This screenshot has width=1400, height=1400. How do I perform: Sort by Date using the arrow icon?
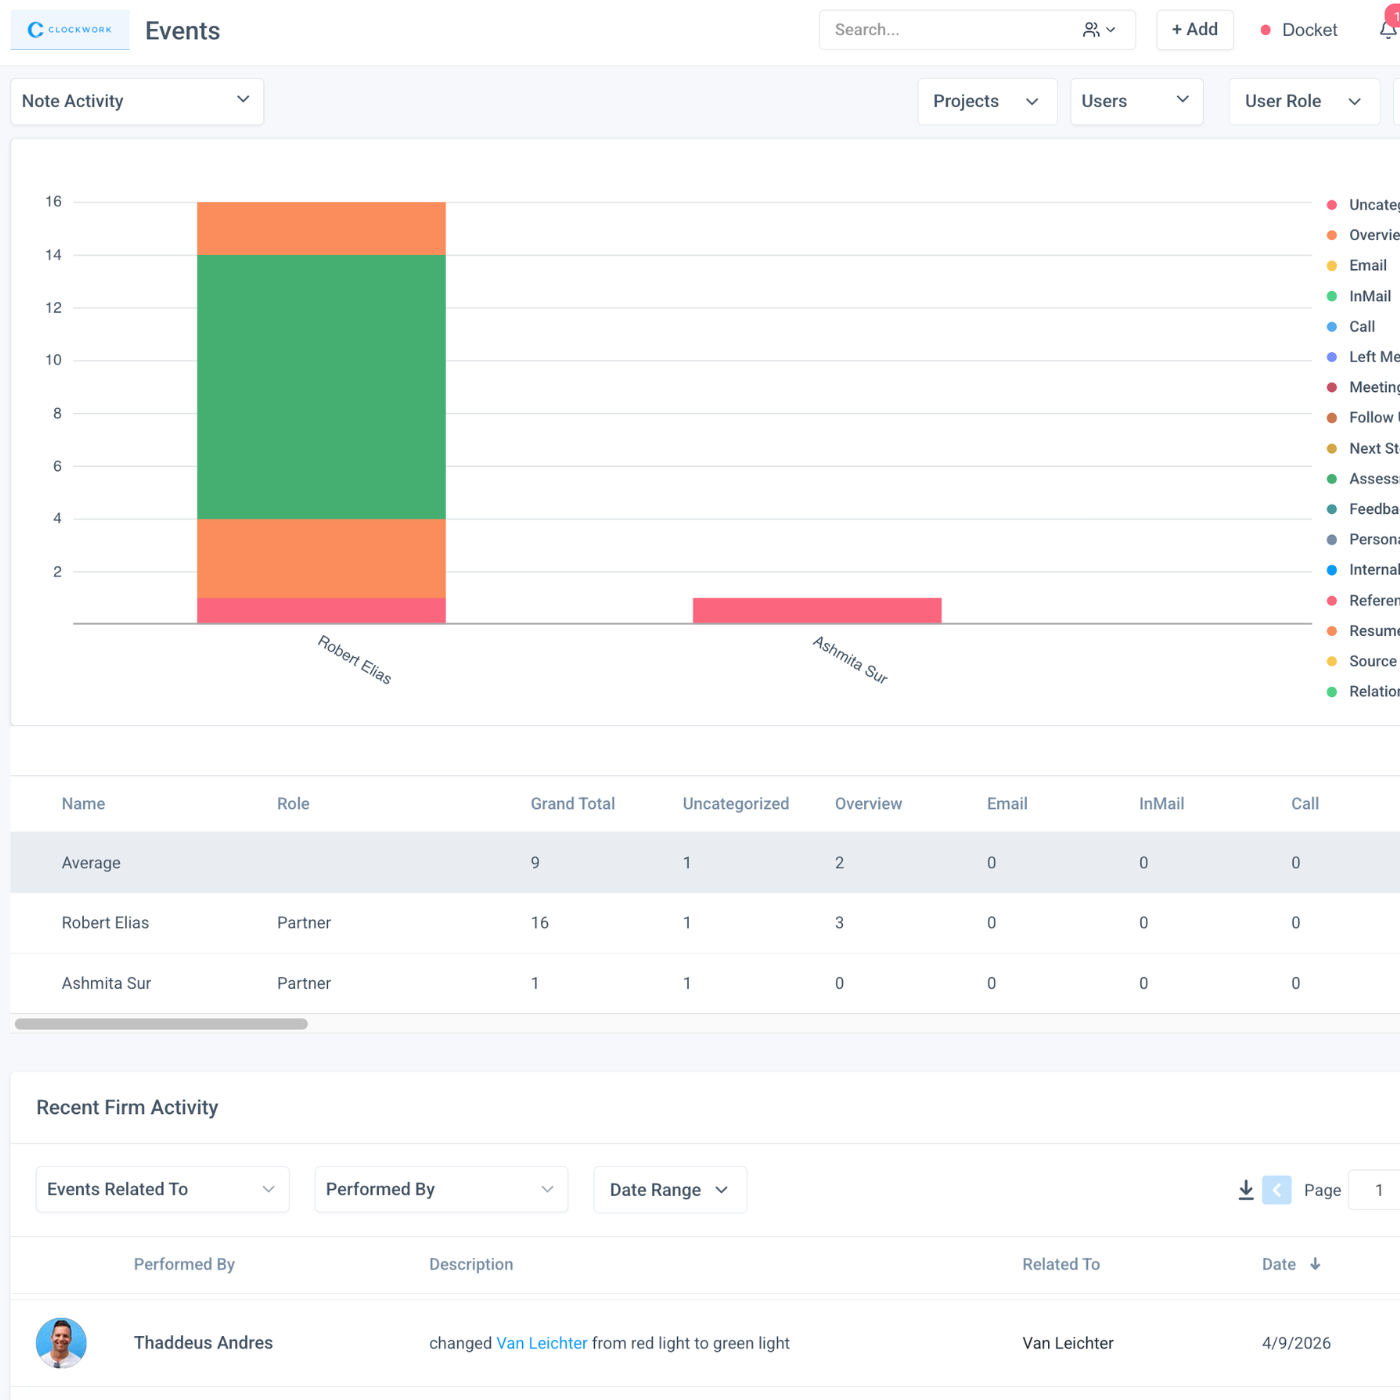1315,1264
